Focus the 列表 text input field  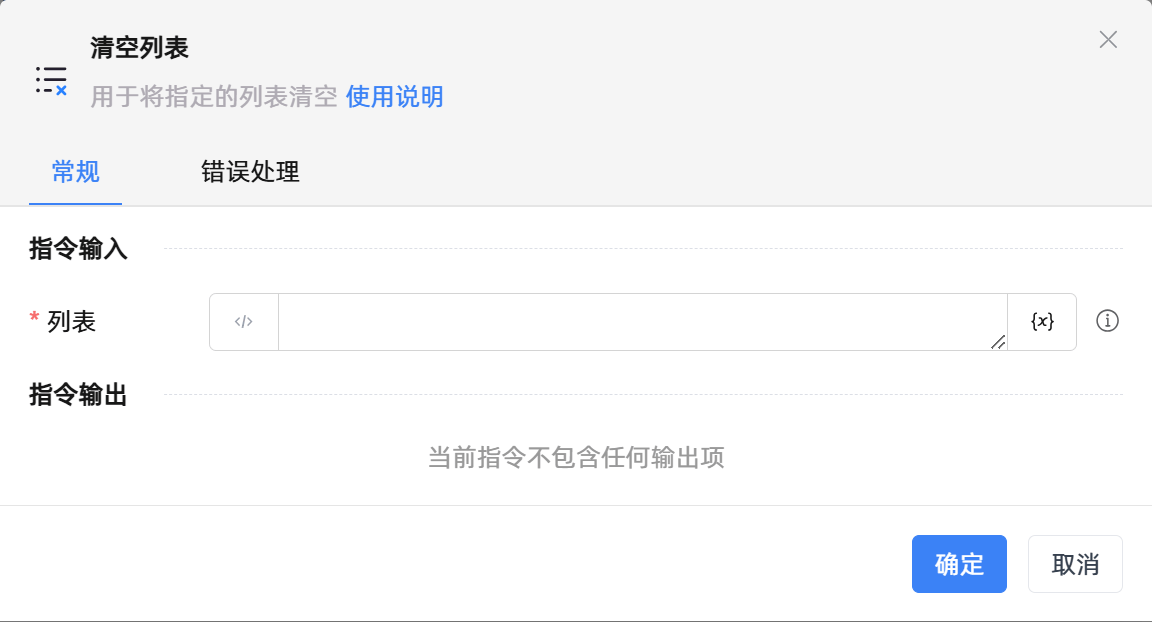[640, 322]
